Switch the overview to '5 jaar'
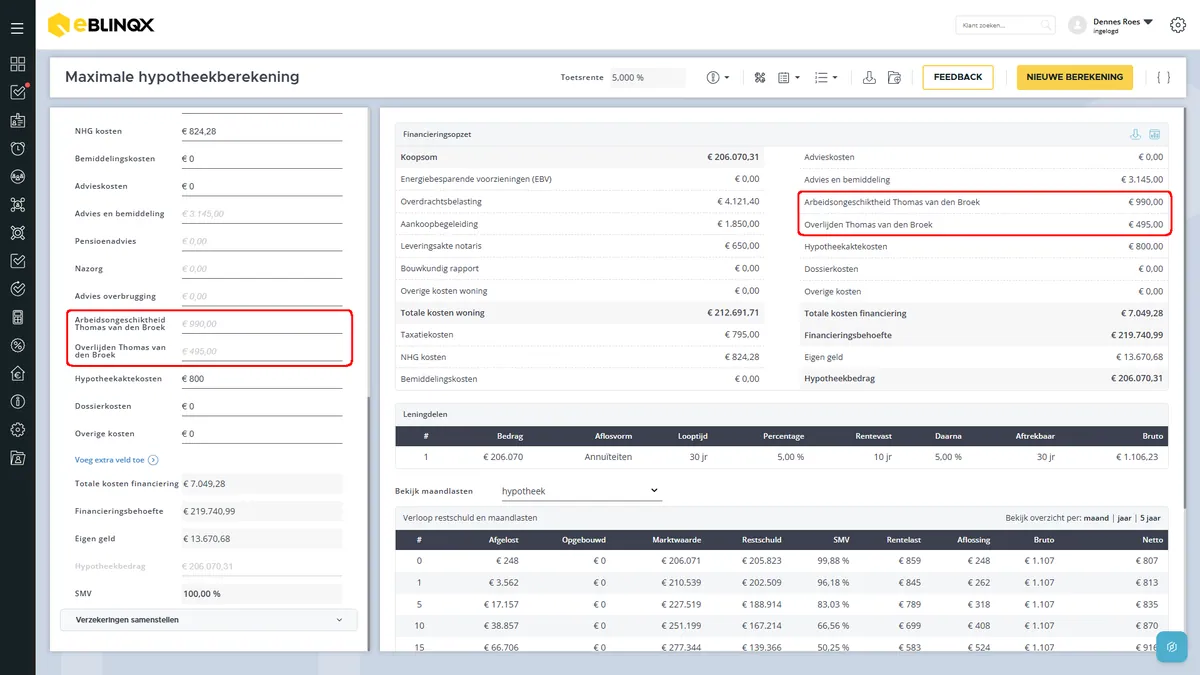Viewport: 1200px width, 675px height. click(1150, 518)
